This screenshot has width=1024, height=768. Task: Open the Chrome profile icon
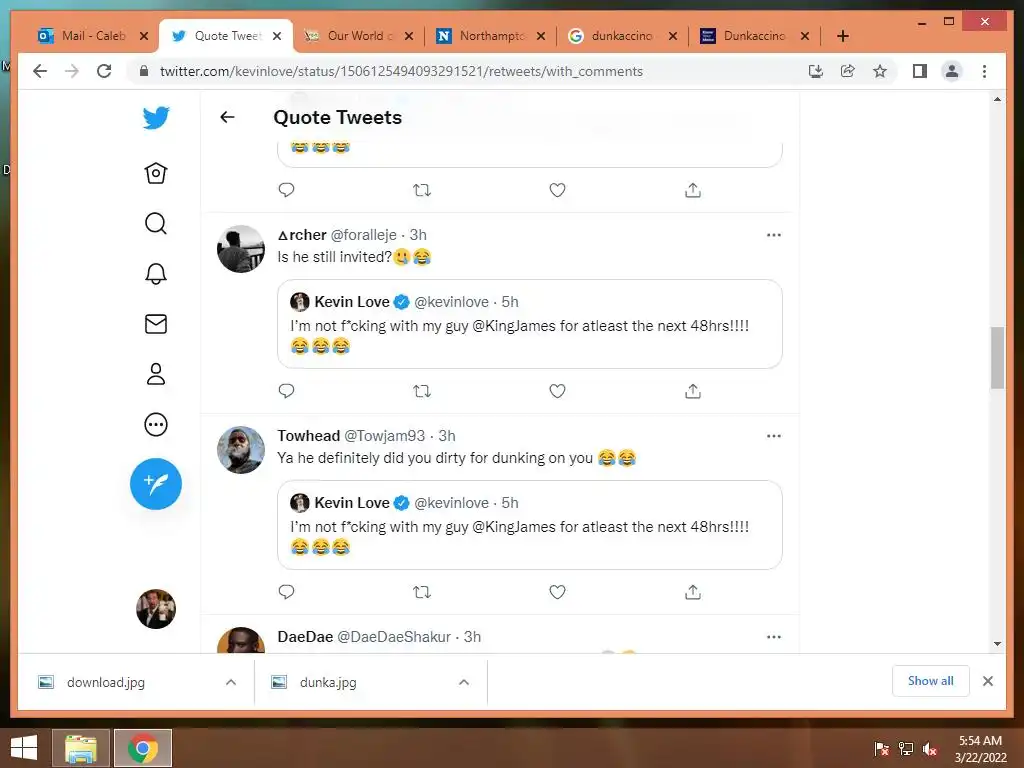point(952,71)
